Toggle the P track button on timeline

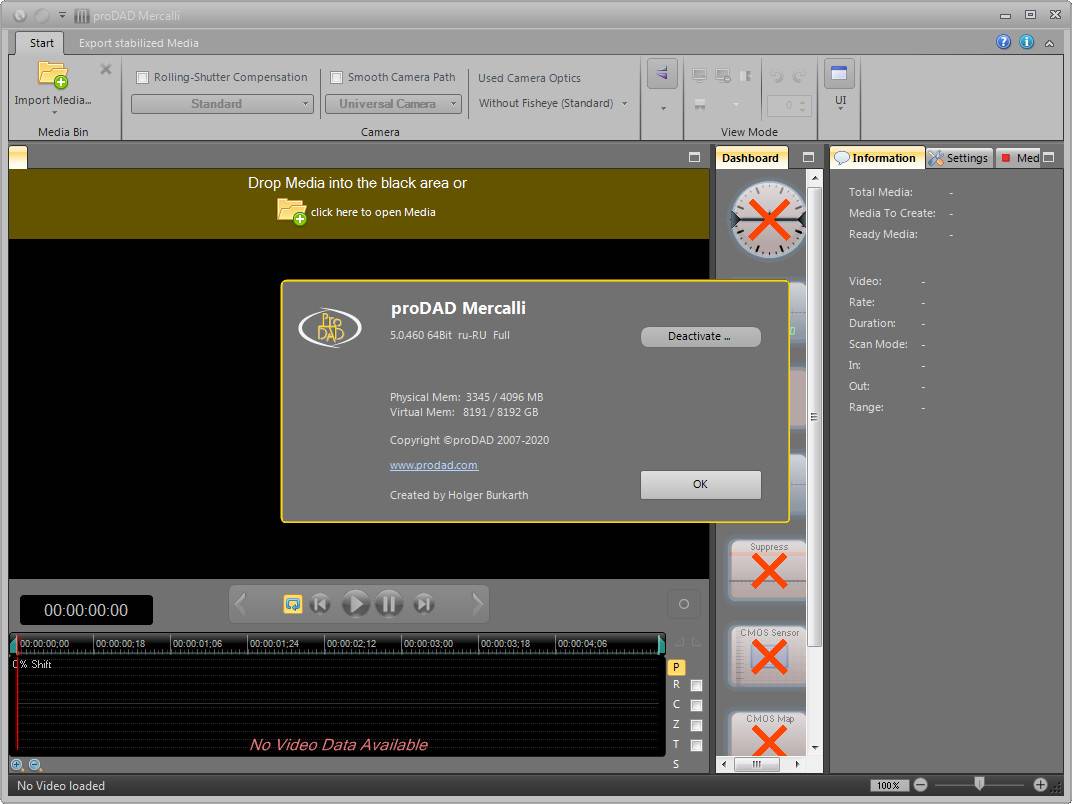coord(675,667)
